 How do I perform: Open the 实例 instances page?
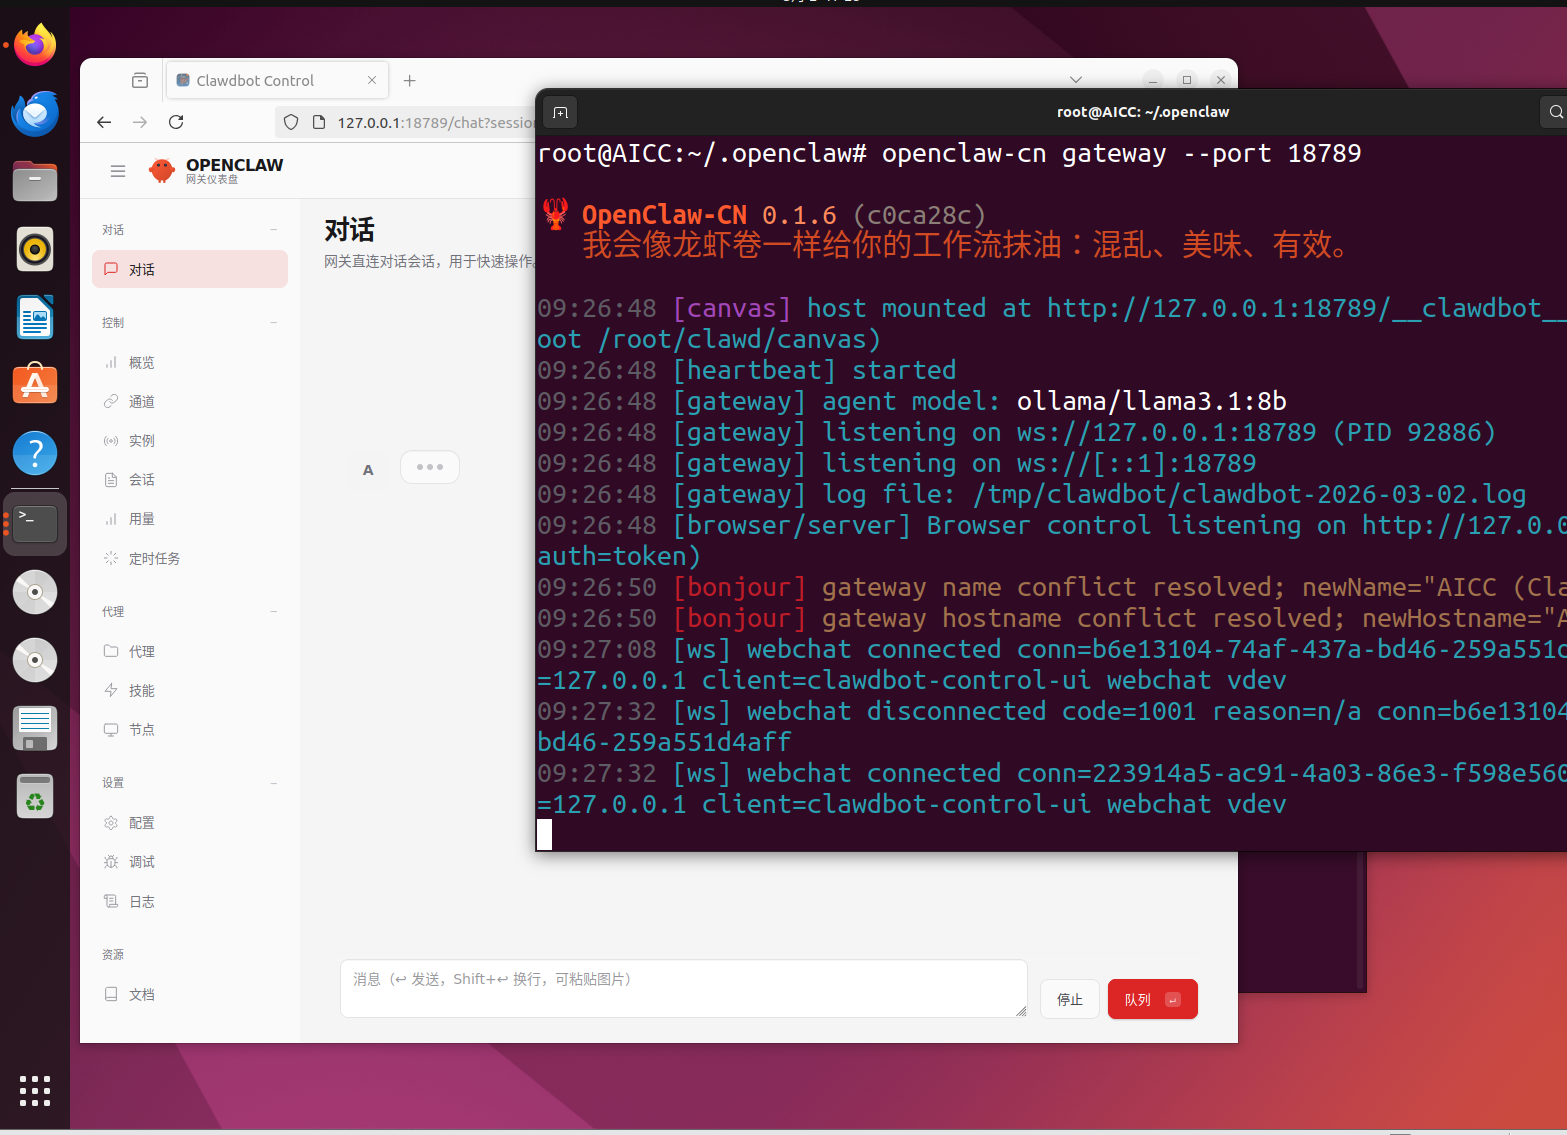[190, 440]
